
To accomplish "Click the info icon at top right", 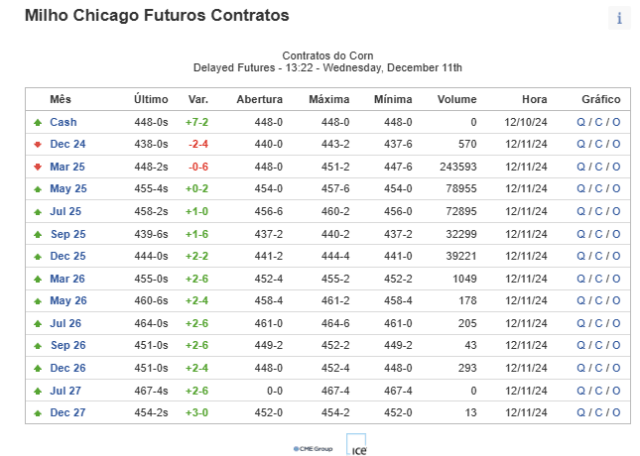I will (619, 18).
